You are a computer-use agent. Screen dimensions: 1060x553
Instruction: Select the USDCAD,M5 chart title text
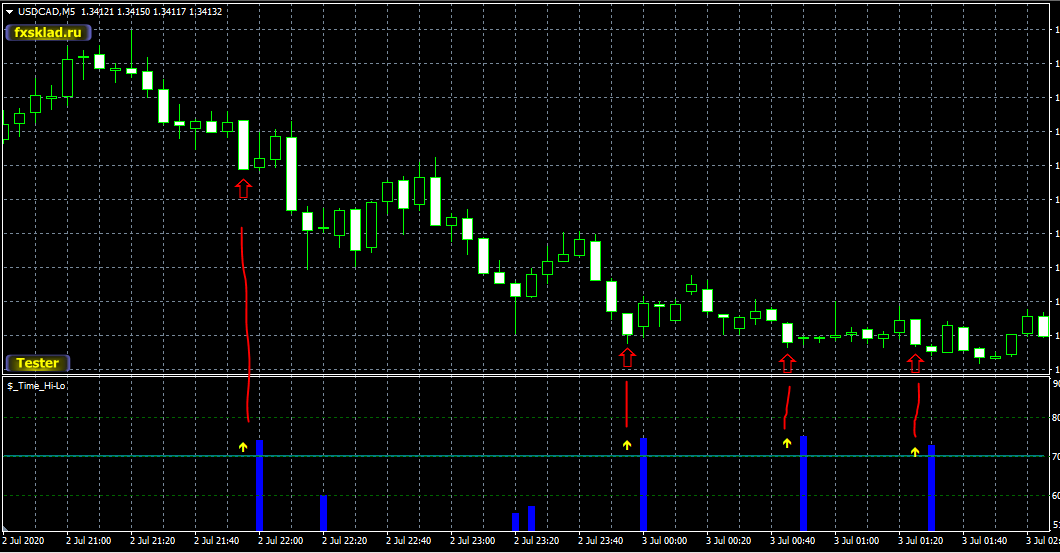click(x=47, y=11)
